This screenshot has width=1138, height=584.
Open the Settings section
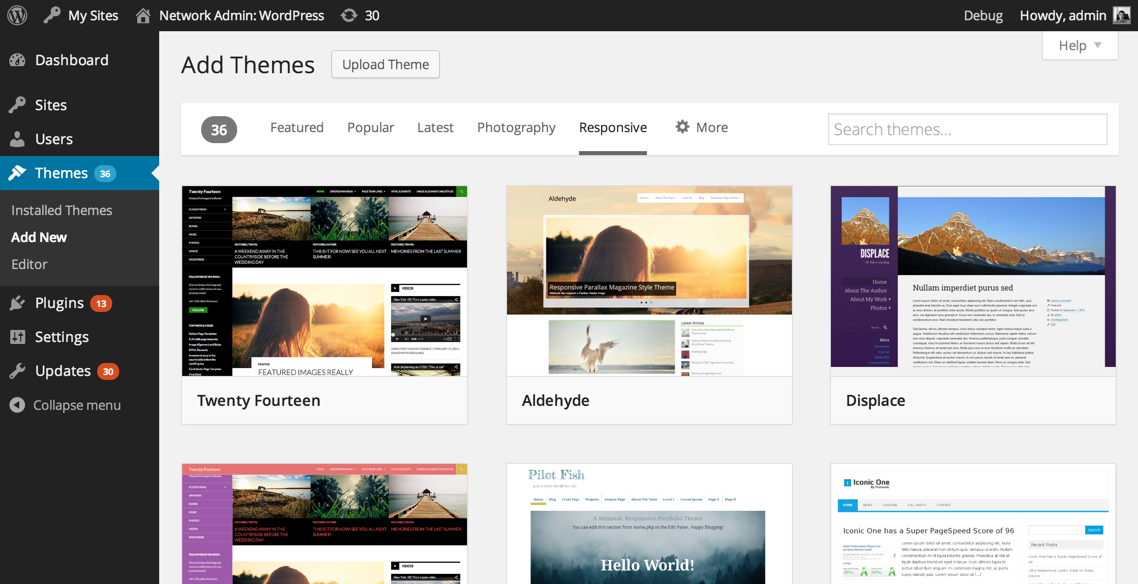(x=61, y=337)
